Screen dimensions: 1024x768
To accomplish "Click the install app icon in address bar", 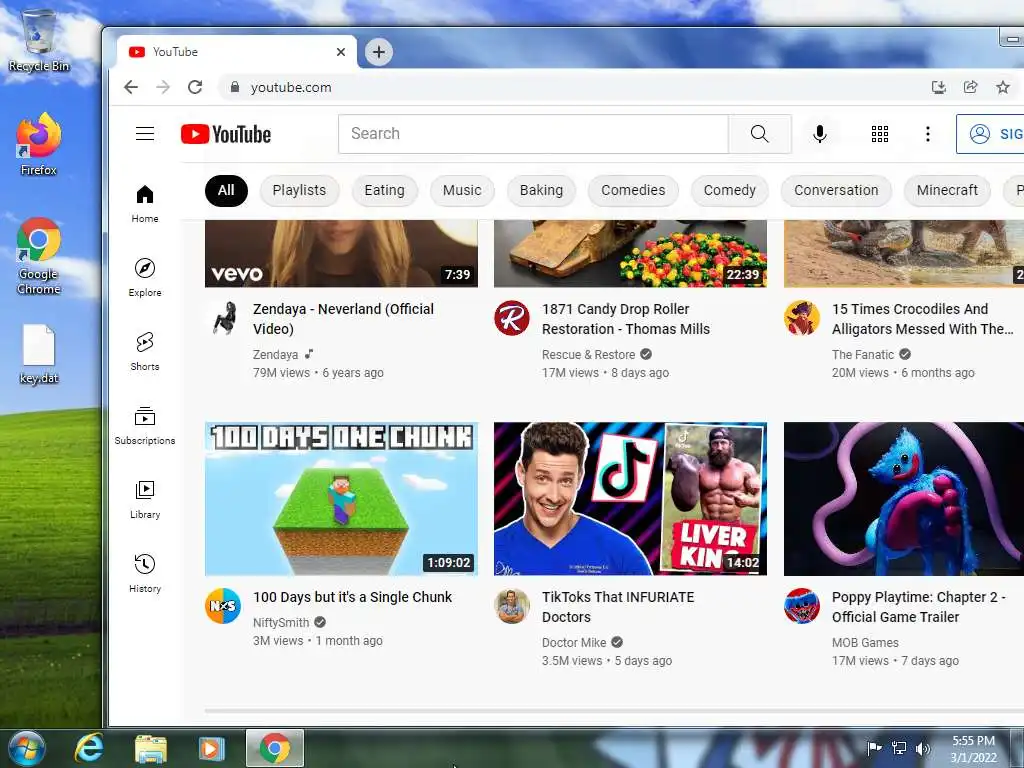I will coord(938,87).
